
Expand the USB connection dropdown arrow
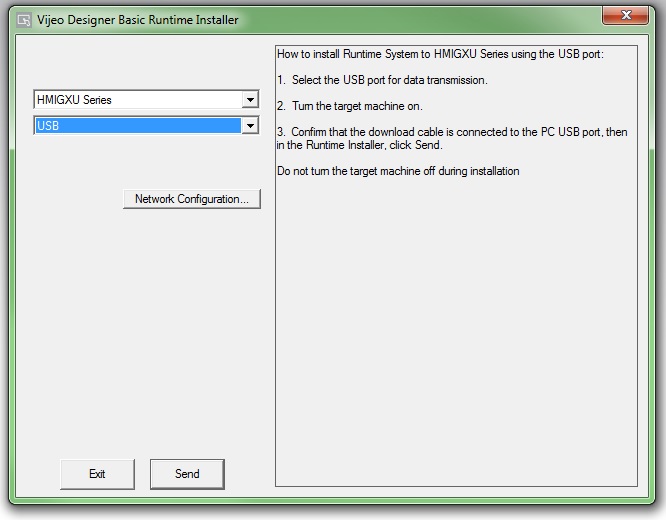(250, 126)
